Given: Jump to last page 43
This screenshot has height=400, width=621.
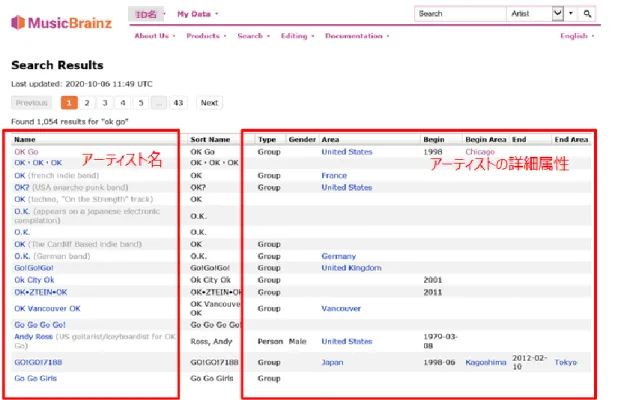Looking at the screenshot, I should pyautogui.click(x=178, y=103).
